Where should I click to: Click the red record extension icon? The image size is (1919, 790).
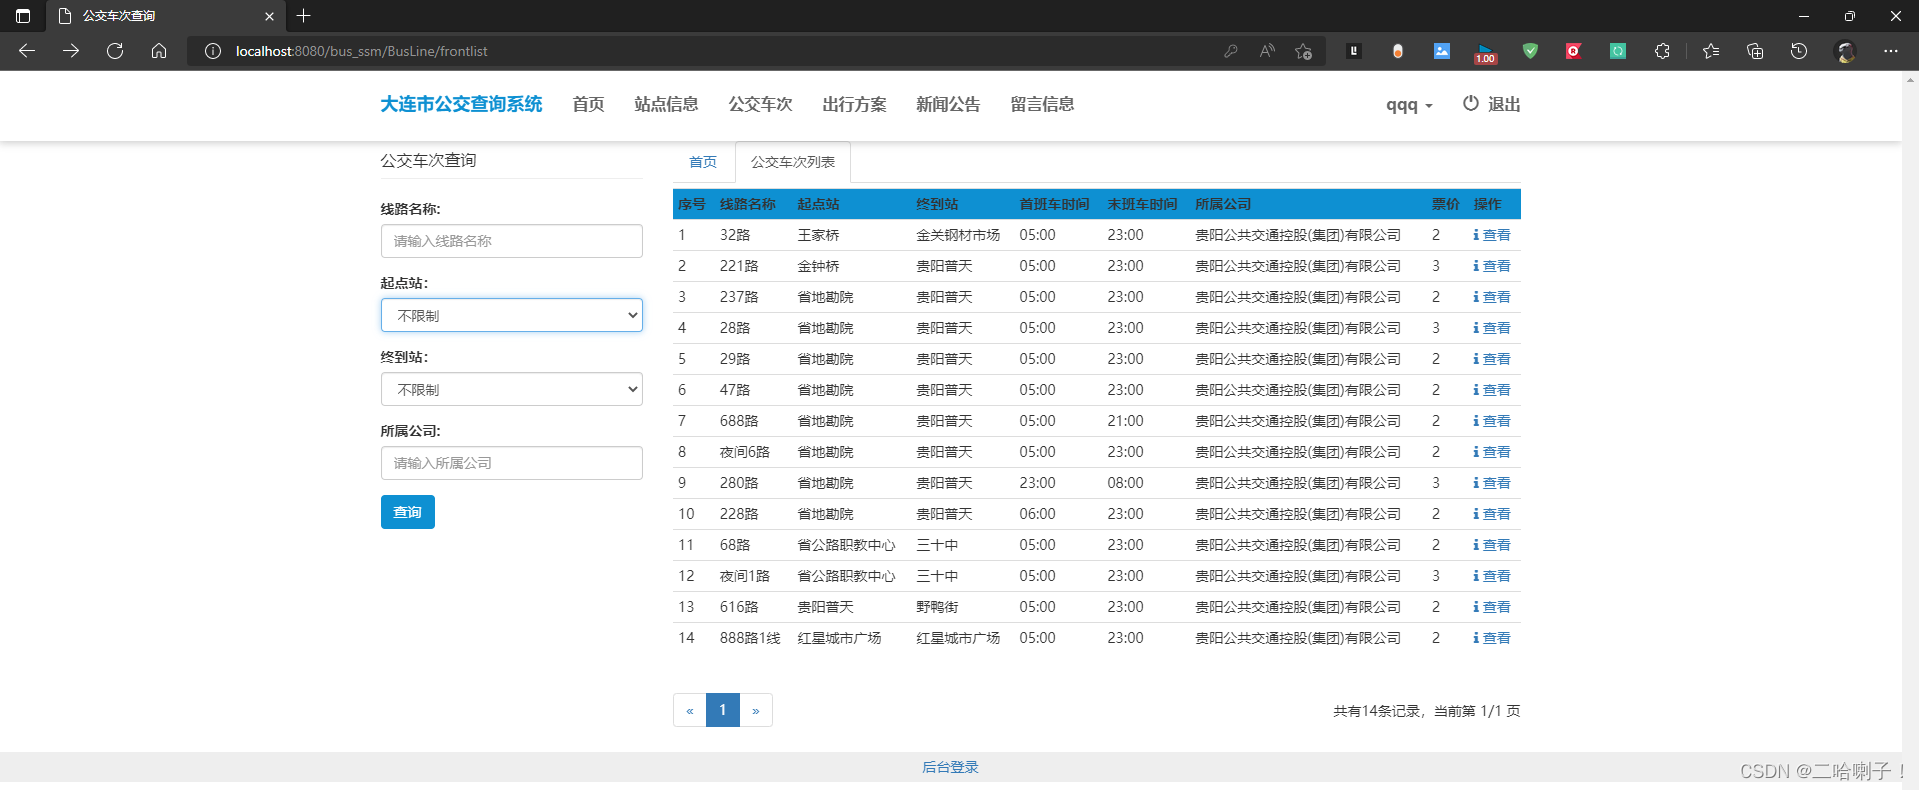tap(1573, 51)
